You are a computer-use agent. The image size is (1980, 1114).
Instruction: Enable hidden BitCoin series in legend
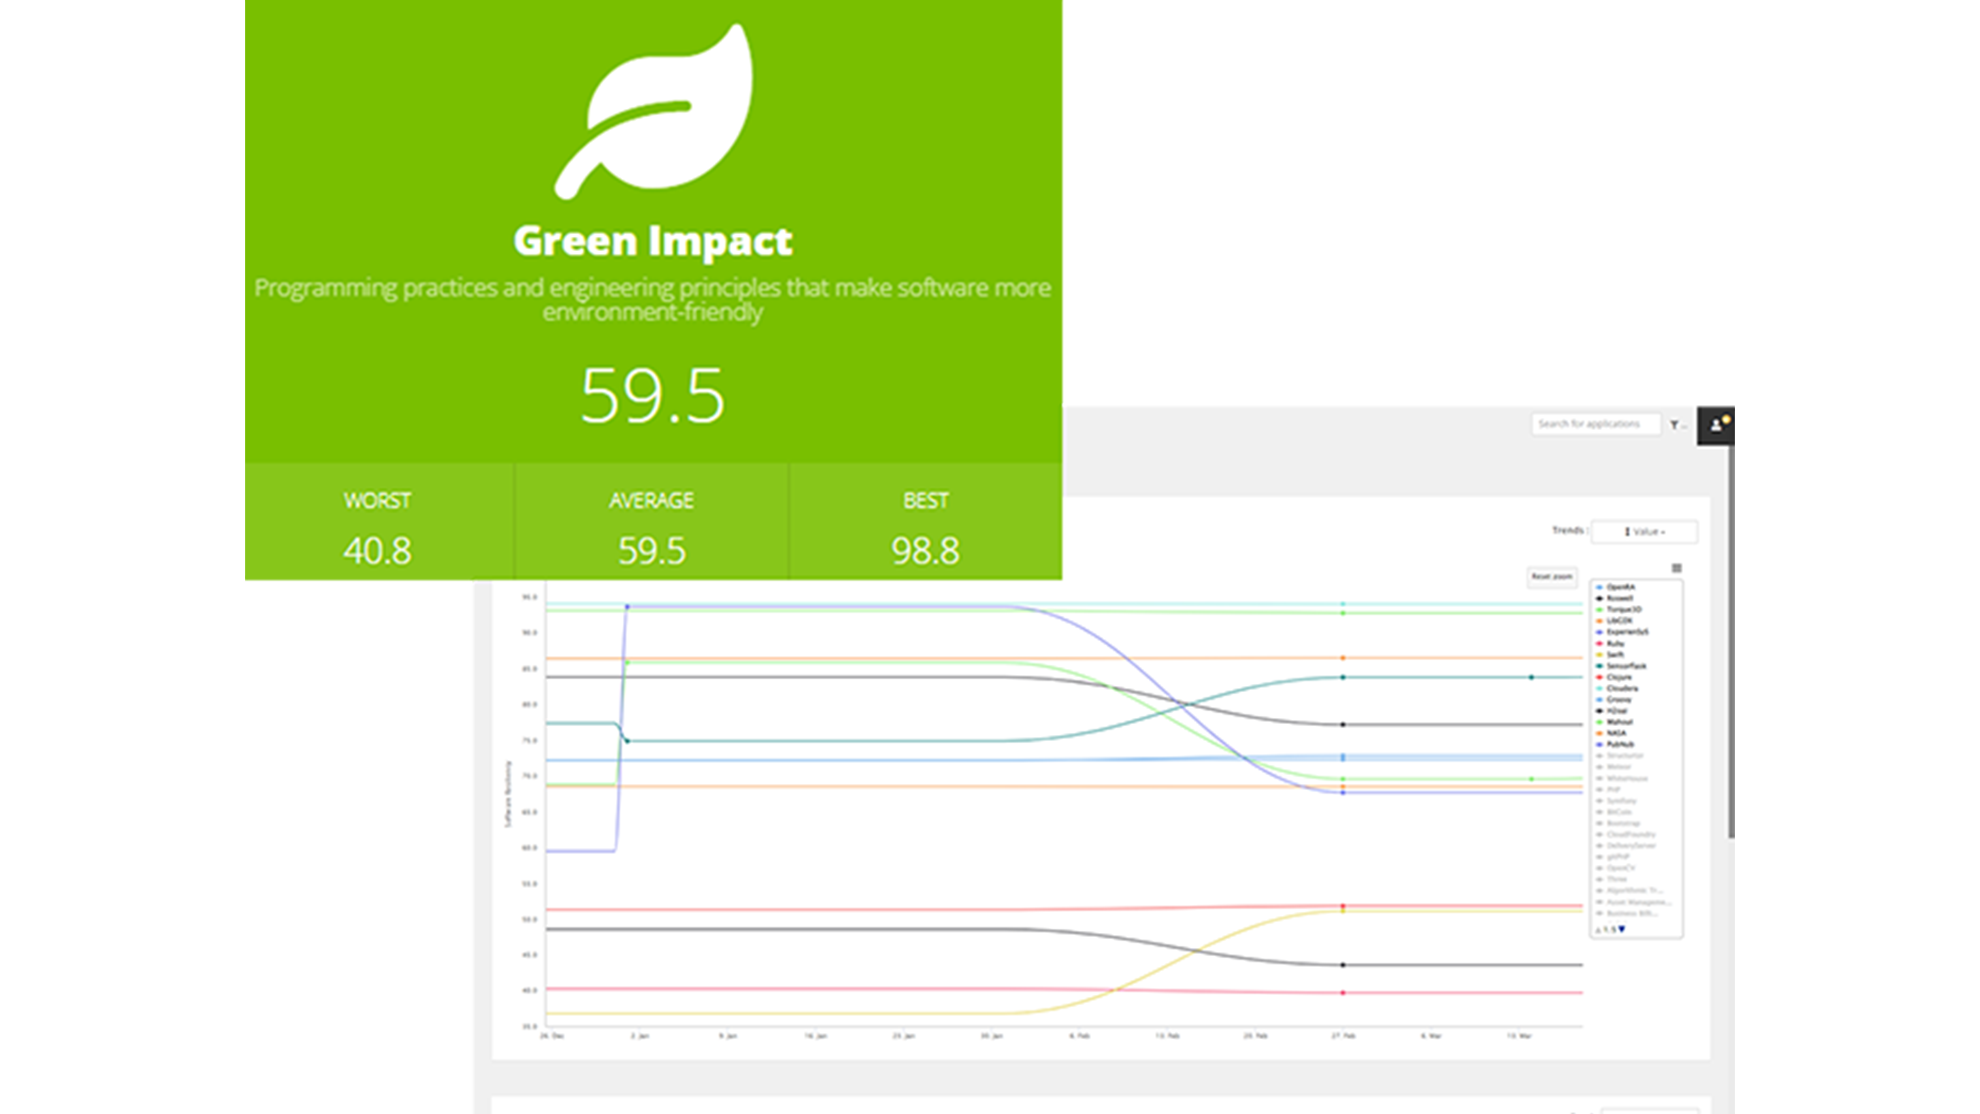pyautogui.click(x=1613, y=812)
